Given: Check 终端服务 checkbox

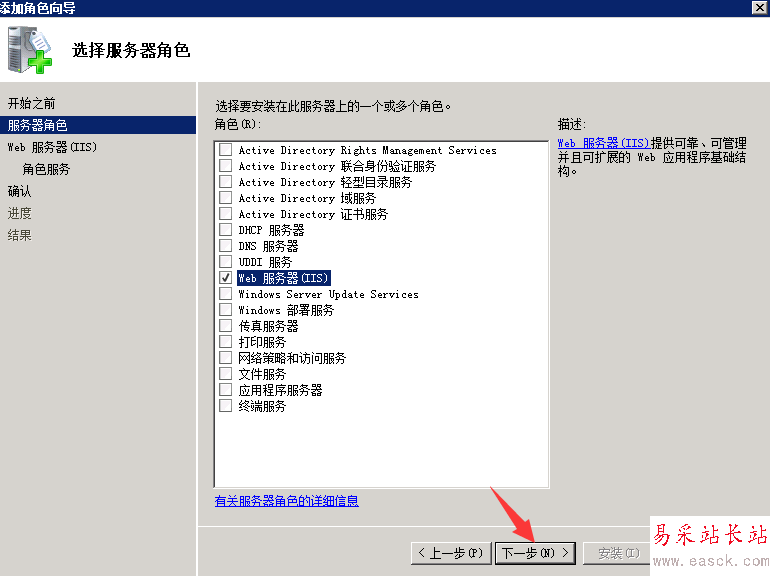Looking at the screenshot, I should [x=225, y=406].
